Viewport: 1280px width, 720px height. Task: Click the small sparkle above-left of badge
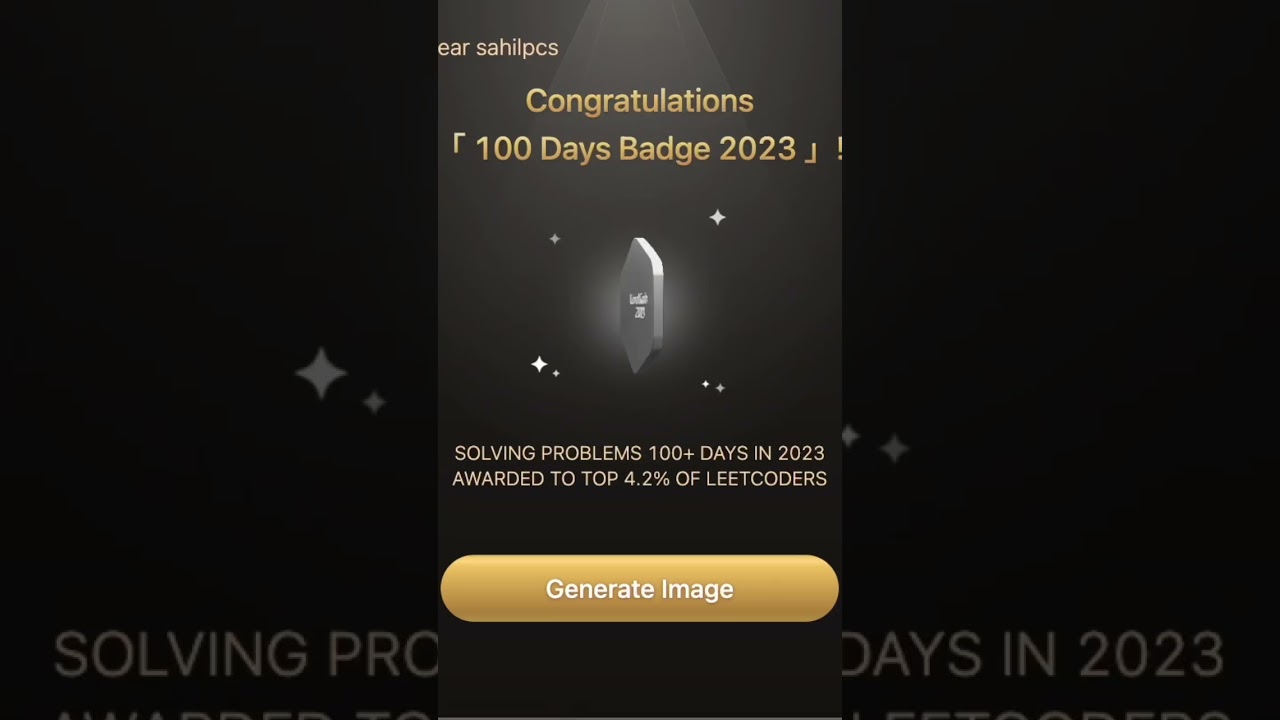[x=555, y=239]
